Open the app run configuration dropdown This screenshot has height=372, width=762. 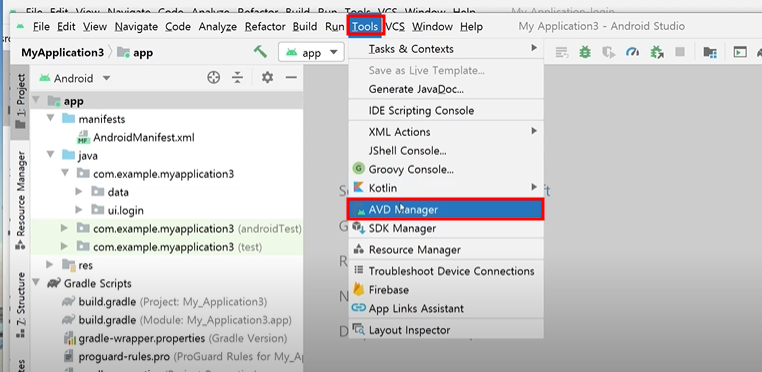click(311, 53)
